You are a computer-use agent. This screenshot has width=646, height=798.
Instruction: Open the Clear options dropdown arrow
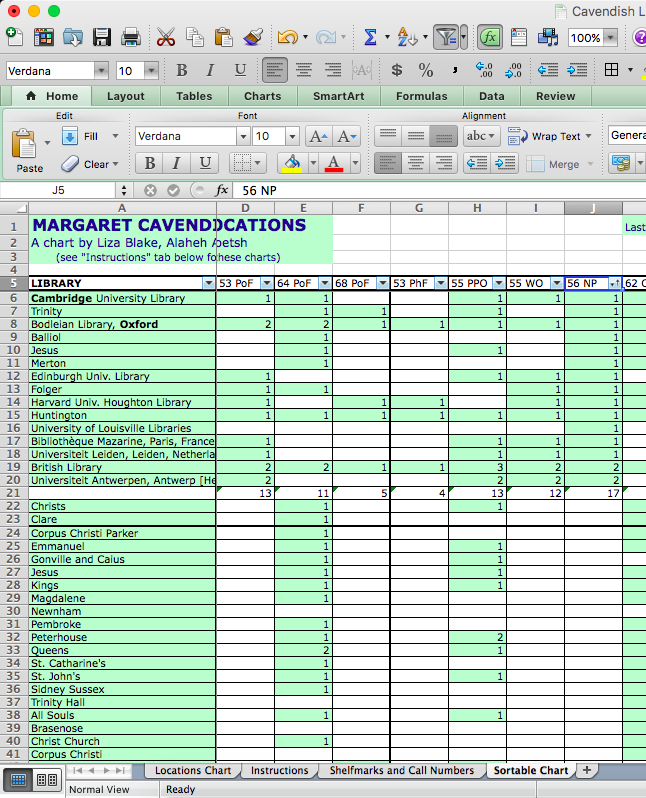[116, 164]
